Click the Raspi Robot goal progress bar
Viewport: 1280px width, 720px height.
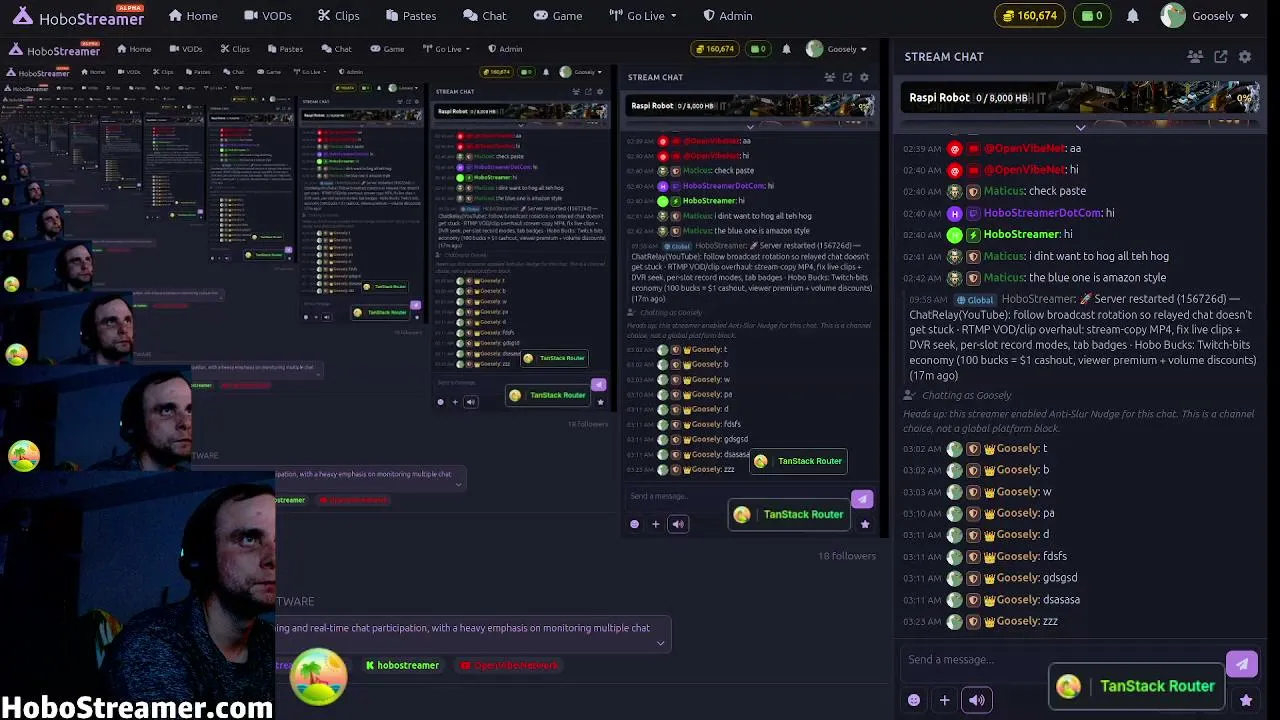(x=1080, y=98)
